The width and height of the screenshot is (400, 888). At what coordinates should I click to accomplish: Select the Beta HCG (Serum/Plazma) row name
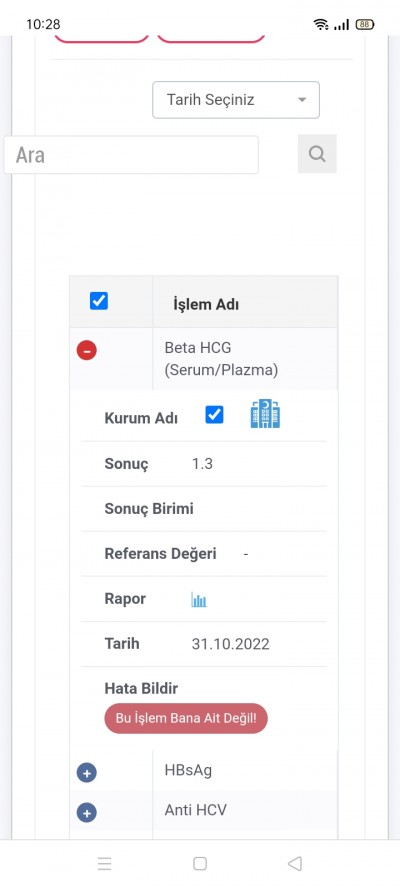(x=221, y=358)
